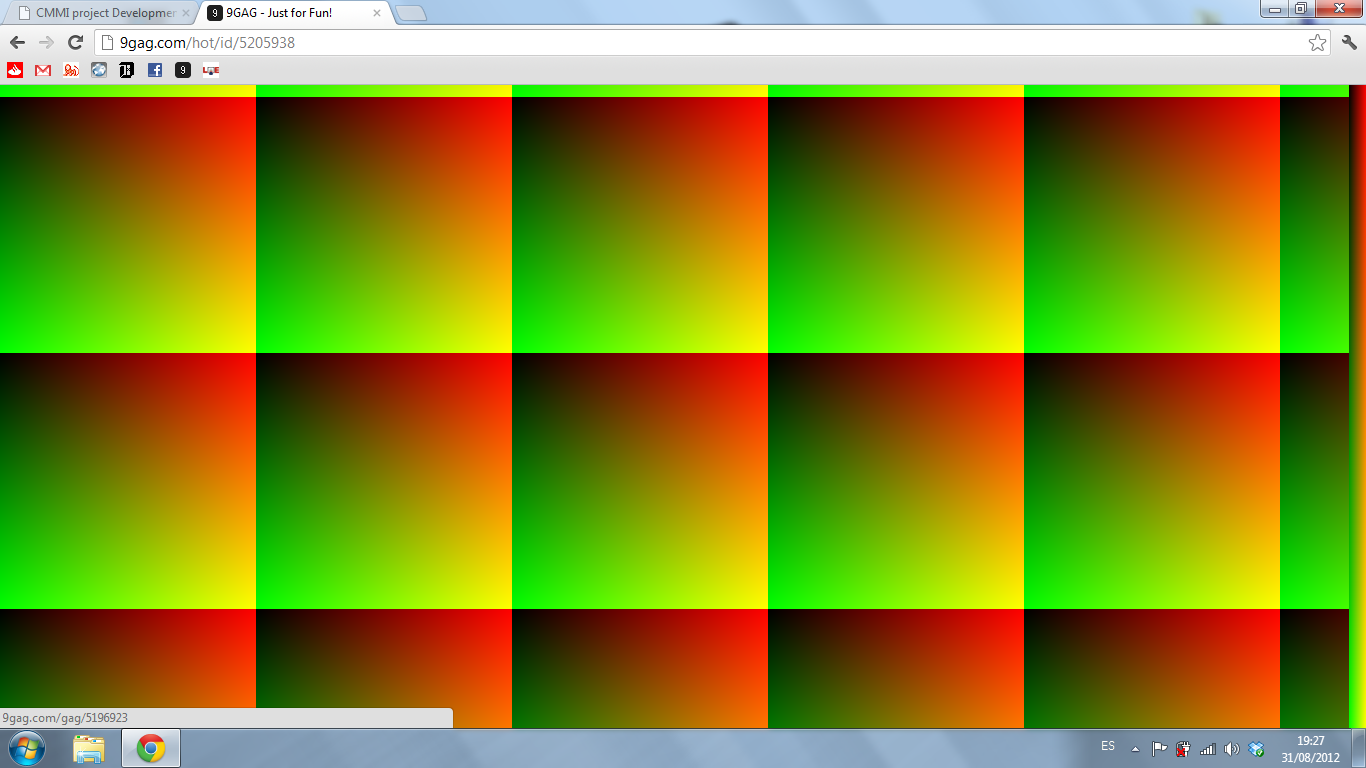Open the Gmail bookmark
The width and height of the screenshot is (1366, 768).
[43, 70]
